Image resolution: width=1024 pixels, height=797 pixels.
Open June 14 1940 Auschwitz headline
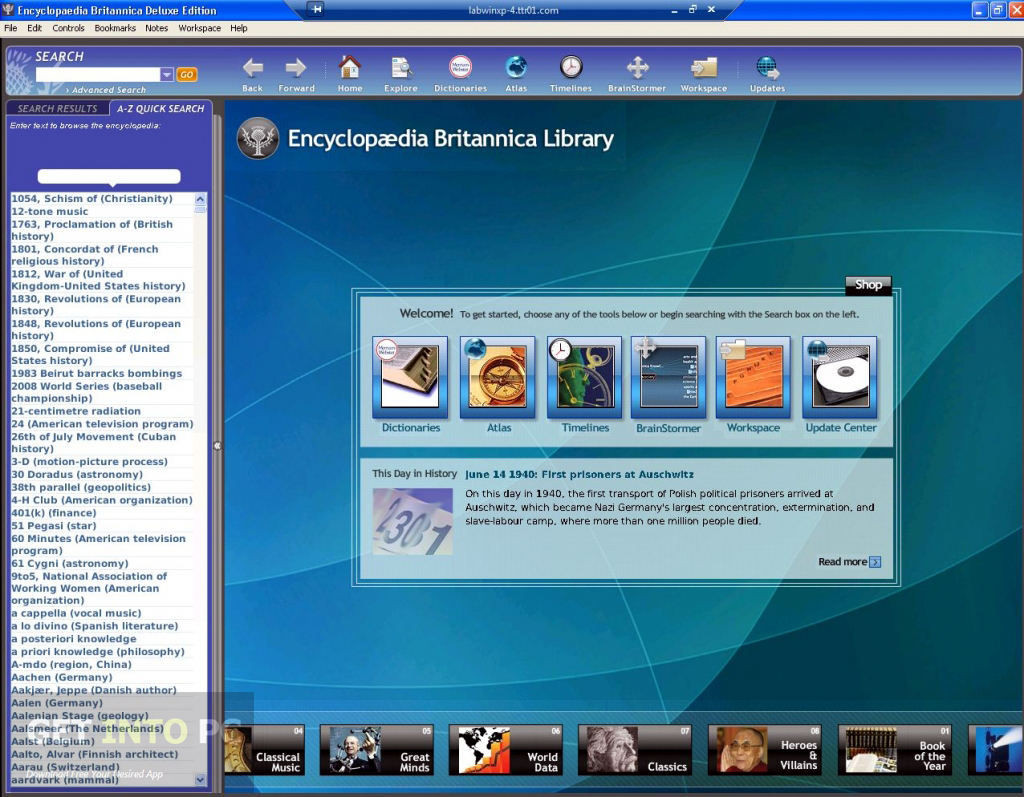tap(579, 474)
